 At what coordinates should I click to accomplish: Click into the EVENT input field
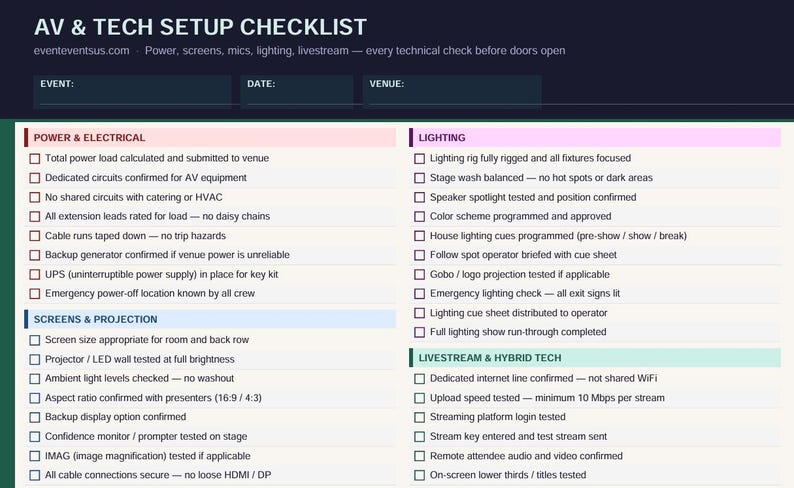click(x=133, y=92)
